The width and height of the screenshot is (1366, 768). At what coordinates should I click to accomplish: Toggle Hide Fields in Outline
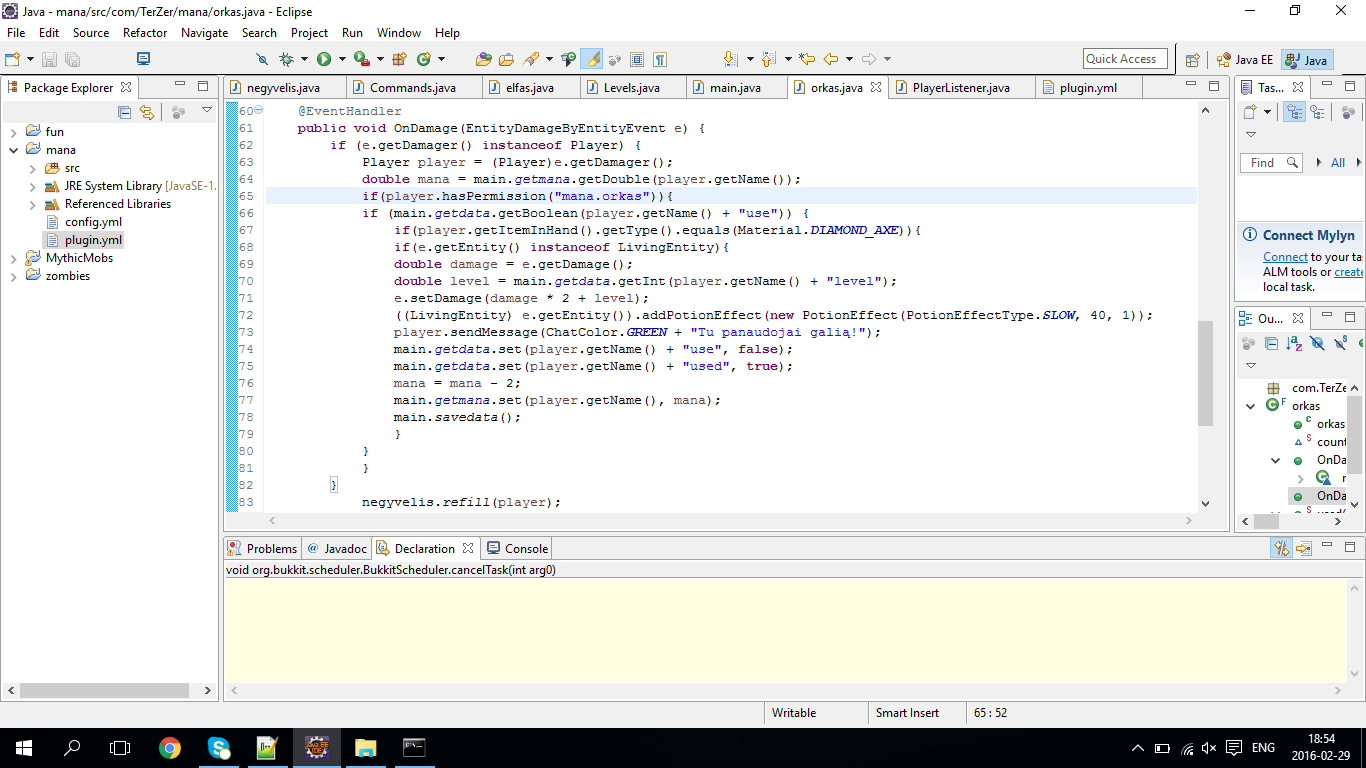tap(1318, 343)
